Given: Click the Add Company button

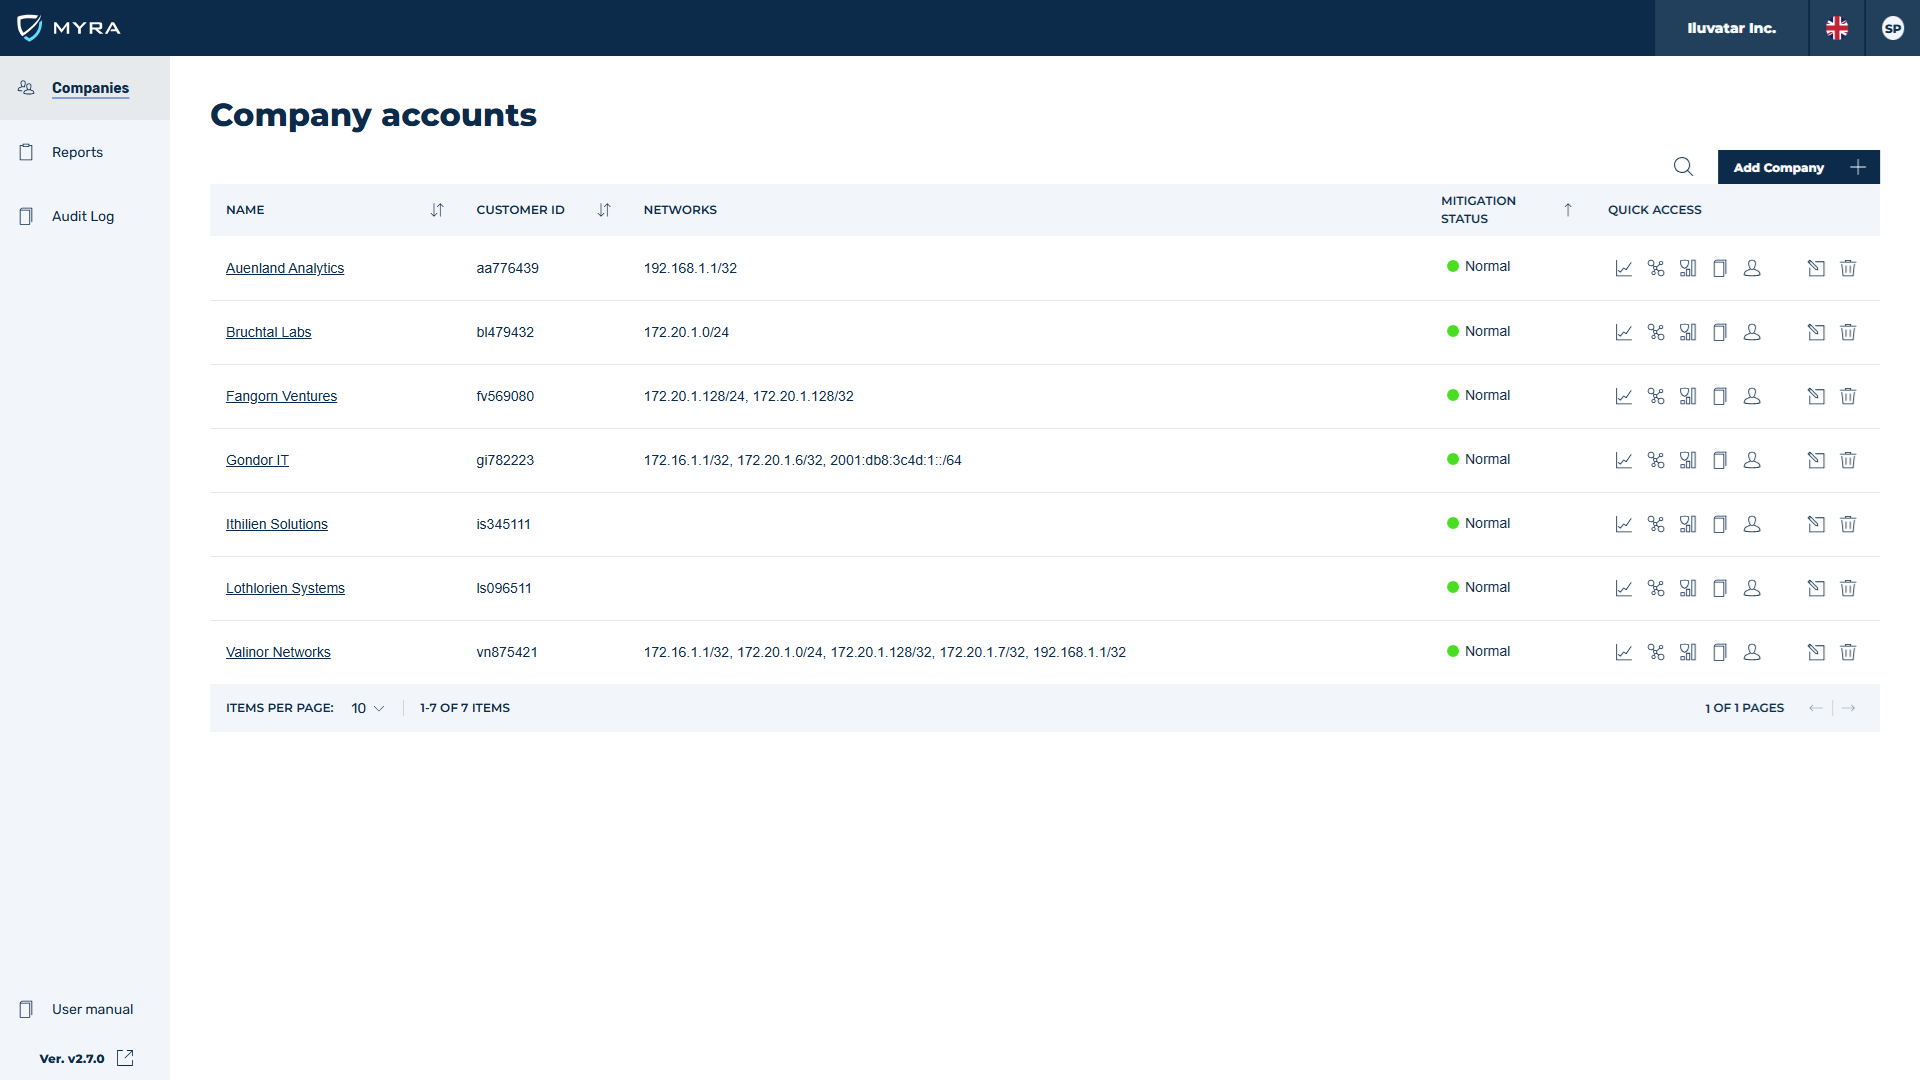Looking at the screenshot, I should [x=1798, y=167].
